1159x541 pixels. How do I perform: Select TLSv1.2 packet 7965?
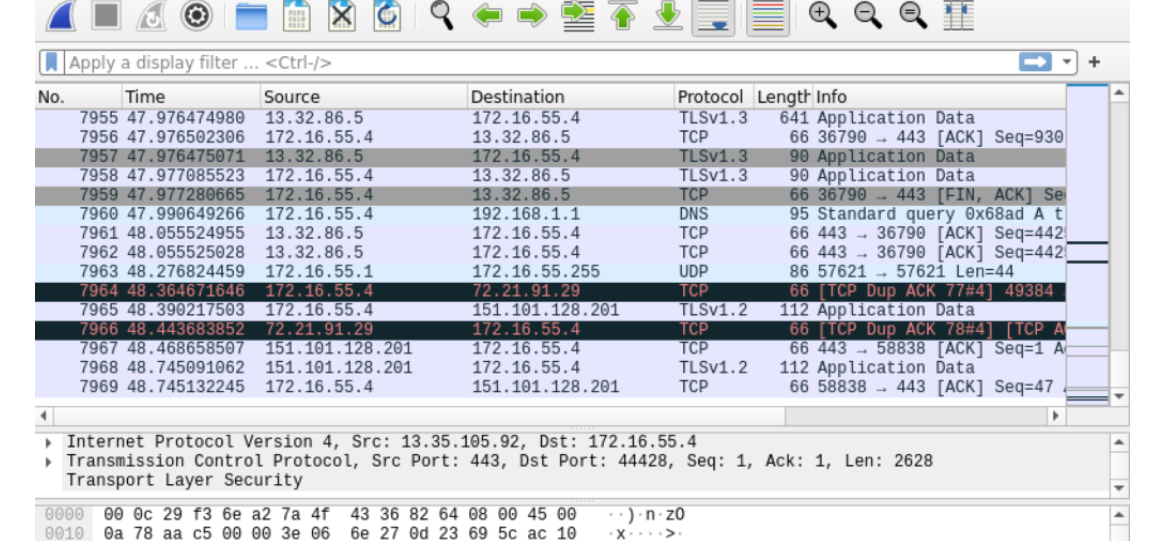click(551, 310)
